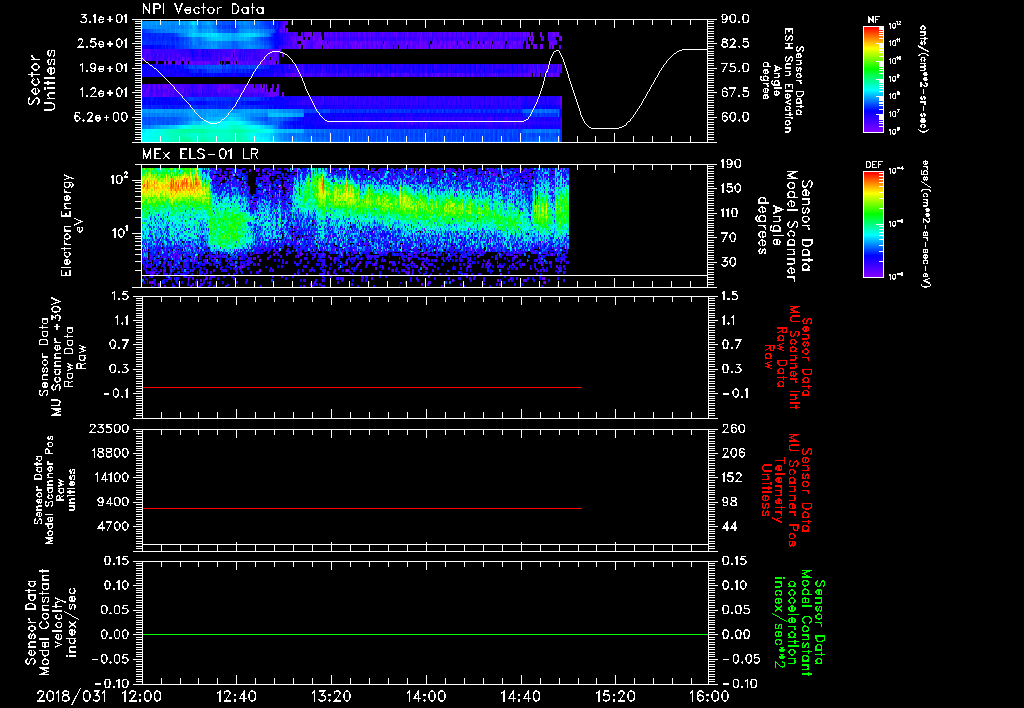Click the ELS electron energy spectrogram
The width and height of the screenshot is (1024, 708).
[x=355, y=225]
